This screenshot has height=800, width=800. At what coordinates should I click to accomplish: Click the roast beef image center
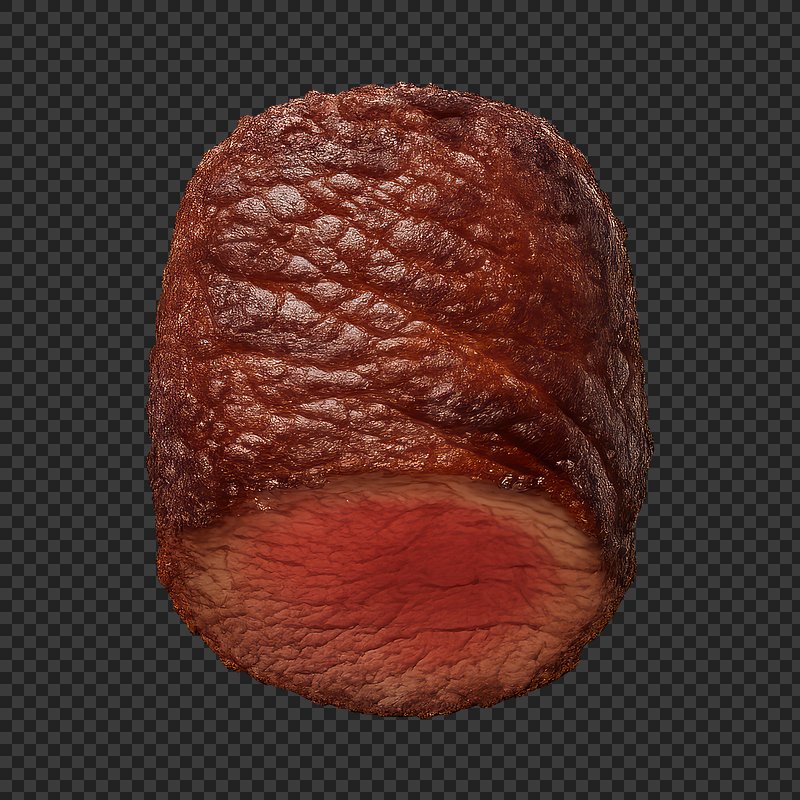click(400, 400)
